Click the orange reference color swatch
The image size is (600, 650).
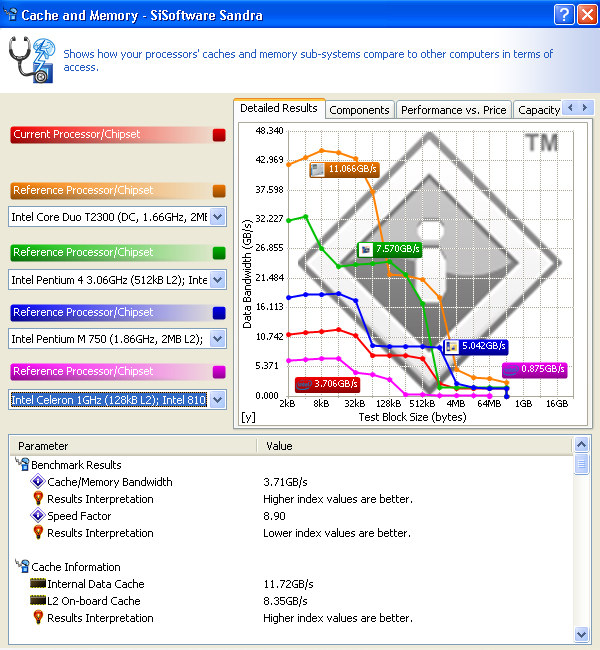coord(219,191)
